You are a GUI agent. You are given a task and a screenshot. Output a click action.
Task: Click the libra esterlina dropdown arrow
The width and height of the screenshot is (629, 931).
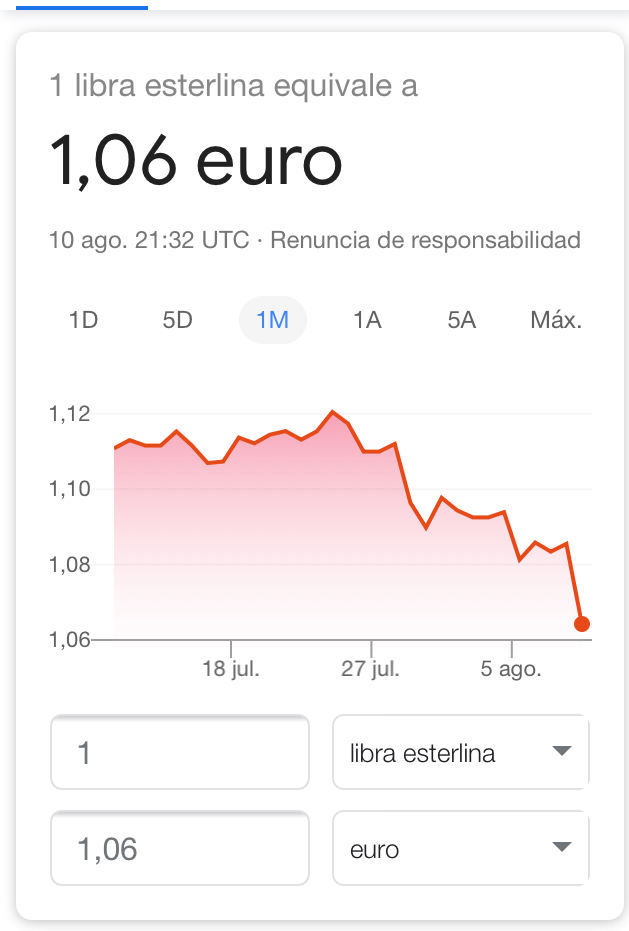562,752
